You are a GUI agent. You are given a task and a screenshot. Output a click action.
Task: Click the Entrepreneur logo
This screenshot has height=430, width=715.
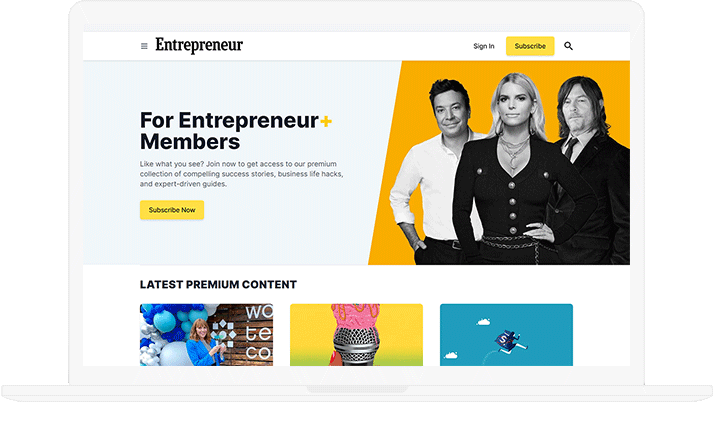pos(199,45)
